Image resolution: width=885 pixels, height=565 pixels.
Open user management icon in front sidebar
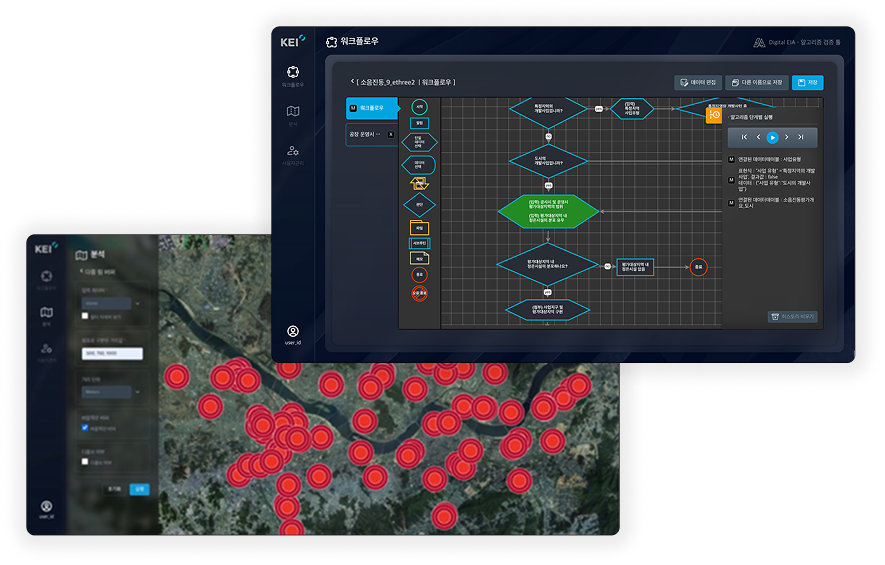coord(293,152)
